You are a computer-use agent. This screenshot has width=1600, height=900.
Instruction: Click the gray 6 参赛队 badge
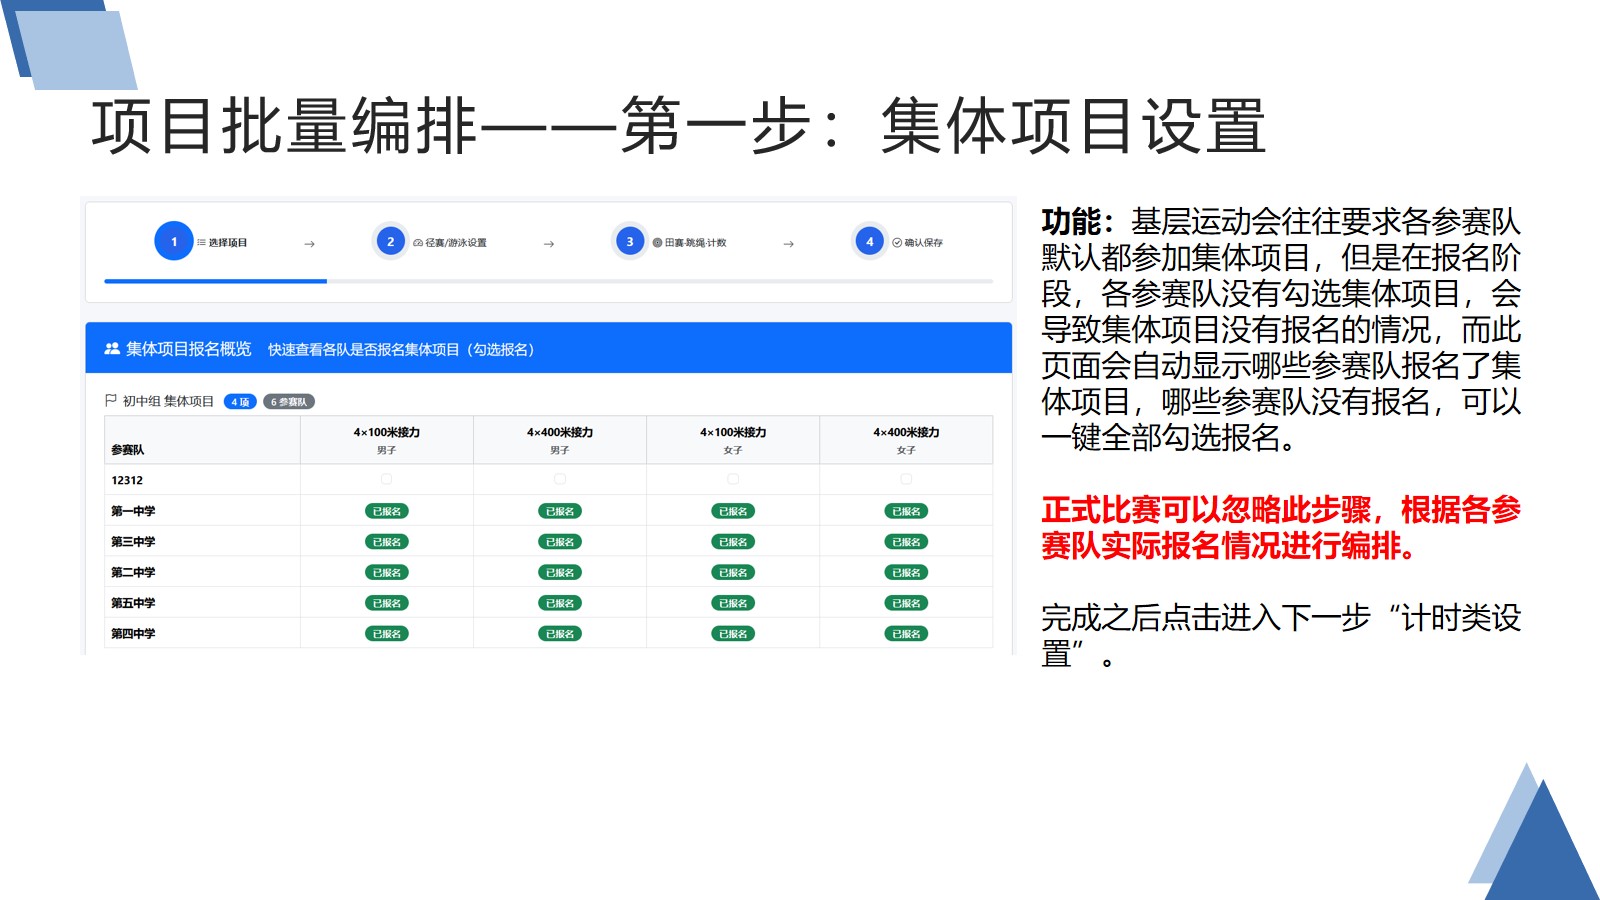(289, 401)
